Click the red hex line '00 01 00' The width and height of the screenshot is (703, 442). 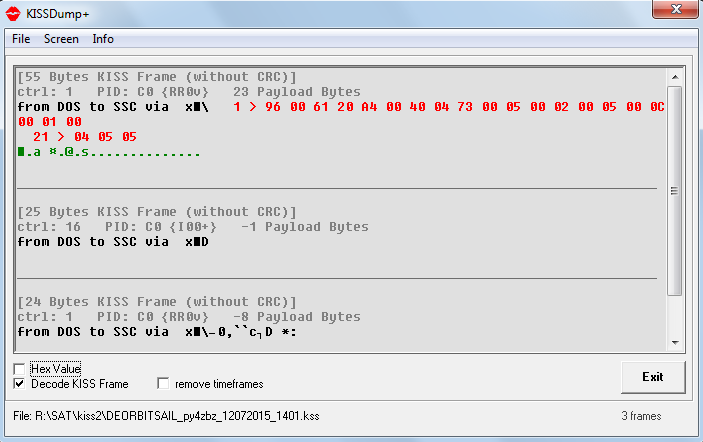coord(50,122)
